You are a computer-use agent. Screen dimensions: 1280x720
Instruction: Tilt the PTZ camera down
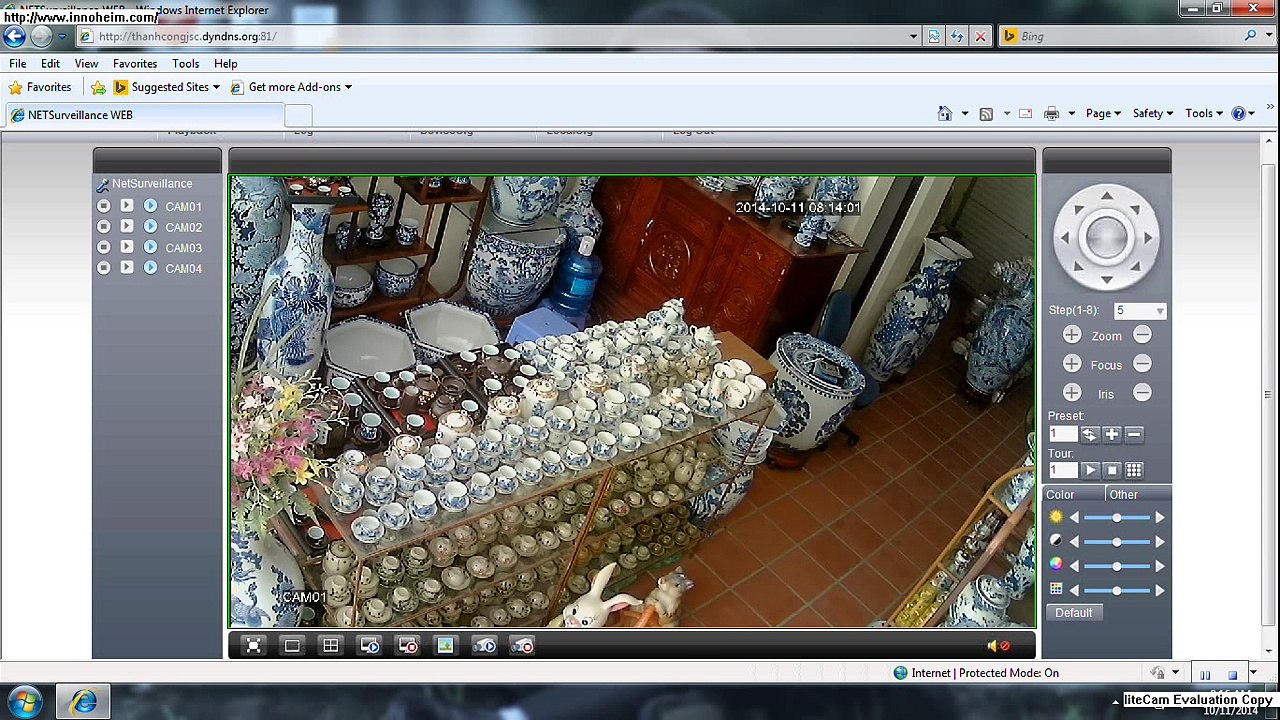tap(1106, 279)
